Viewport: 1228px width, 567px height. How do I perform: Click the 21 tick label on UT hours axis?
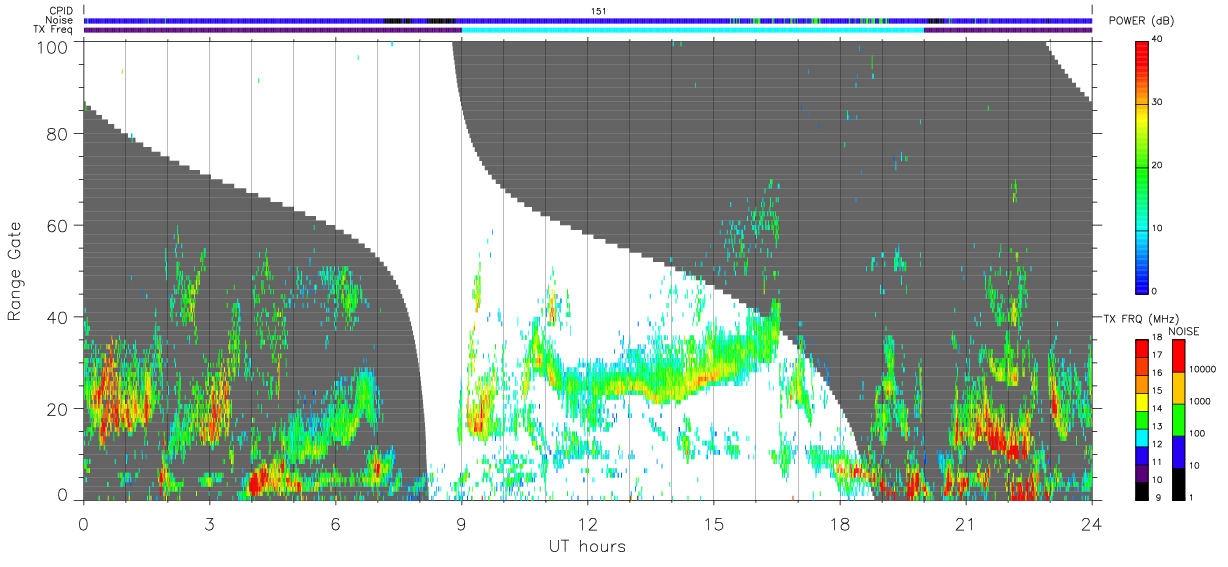pyautogui.click(x=965, y=524)
